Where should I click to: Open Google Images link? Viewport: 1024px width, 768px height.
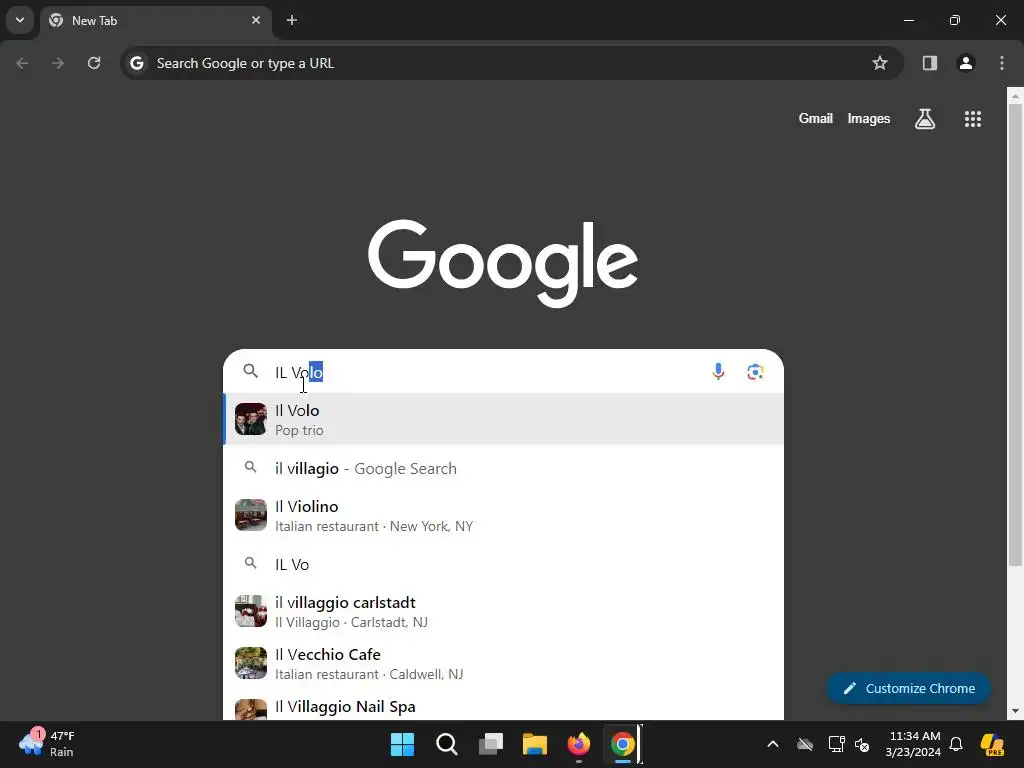click(x=869, y=119)
